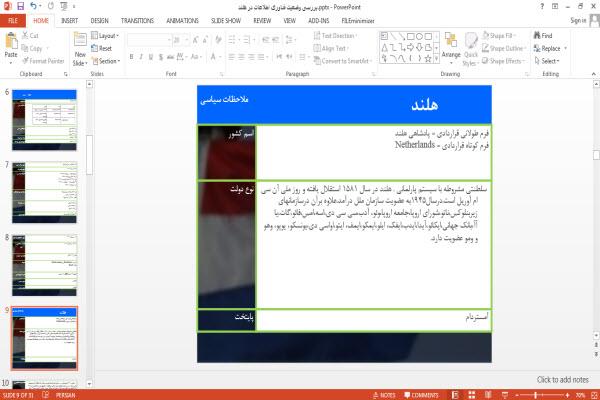Click the Reset slide button
The height and width of the screenshot is (400, 600).
click(101, 48)
